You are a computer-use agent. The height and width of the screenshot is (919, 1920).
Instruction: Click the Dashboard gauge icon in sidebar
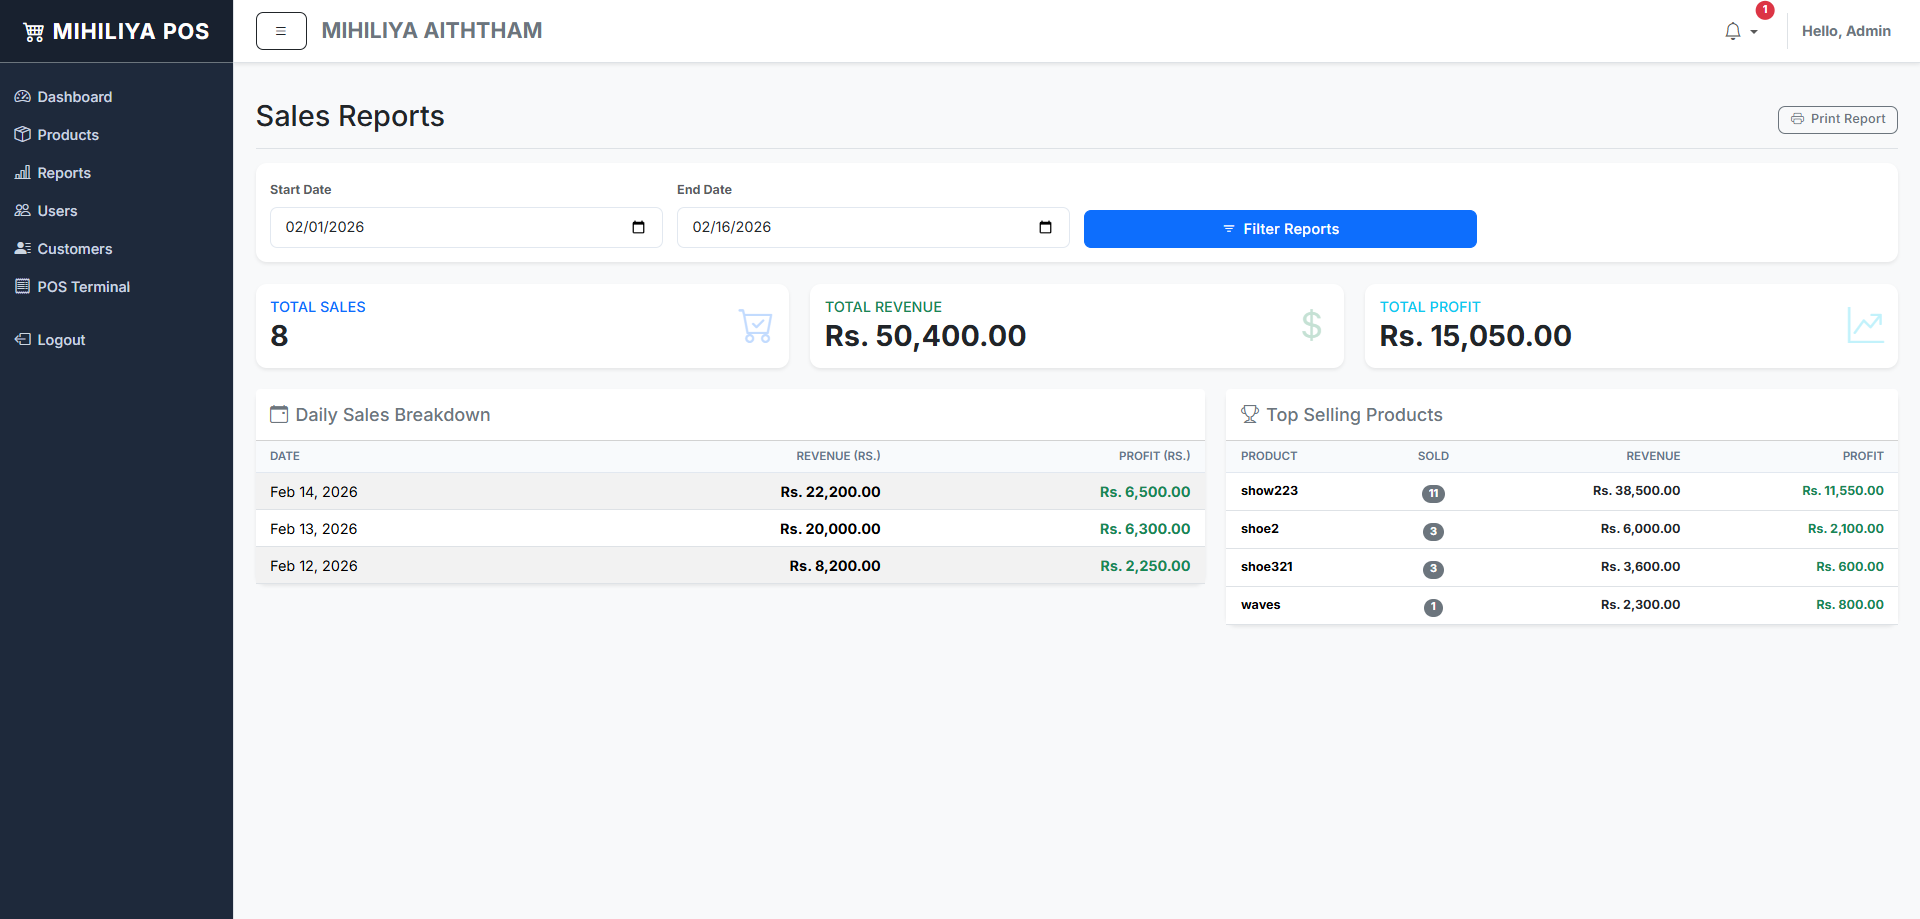(x=22, y=97)
